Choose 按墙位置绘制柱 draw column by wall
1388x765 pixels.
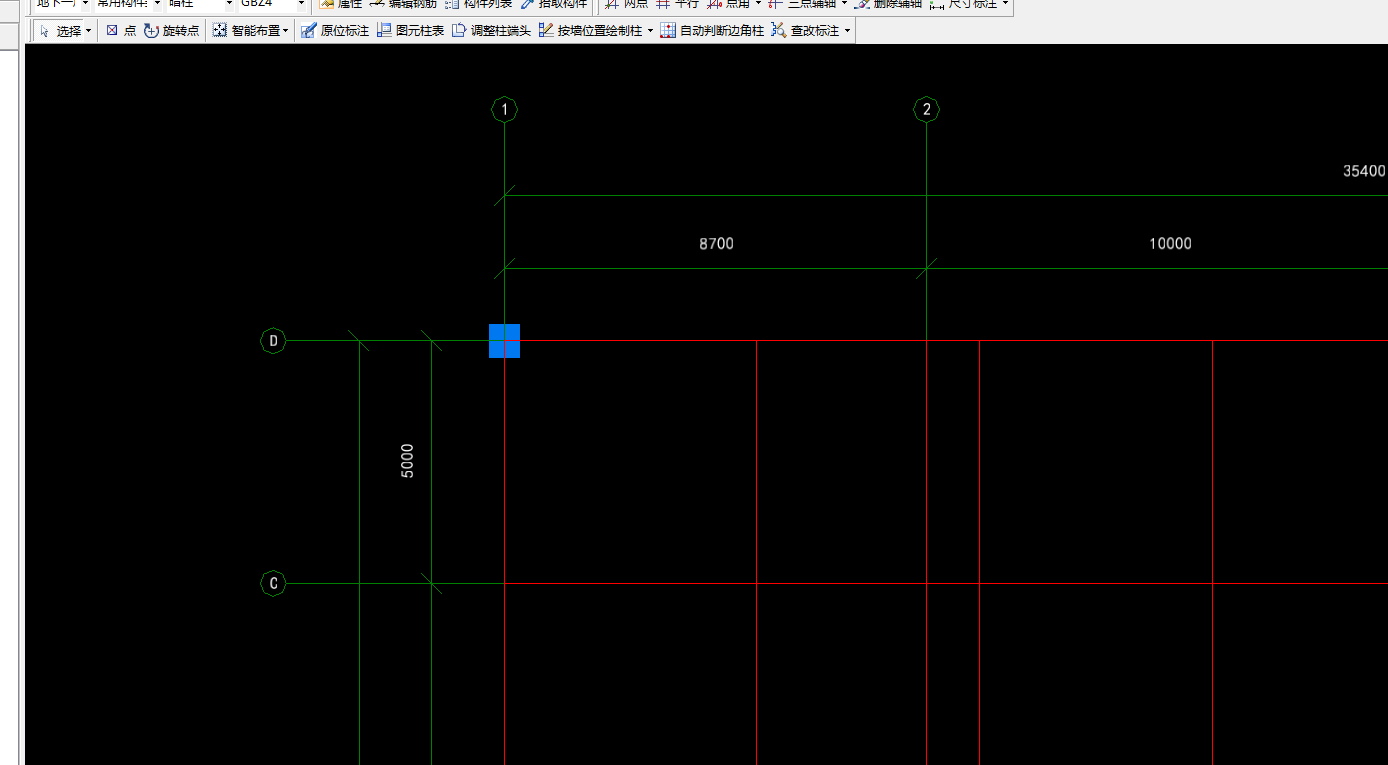coord(590,31)
